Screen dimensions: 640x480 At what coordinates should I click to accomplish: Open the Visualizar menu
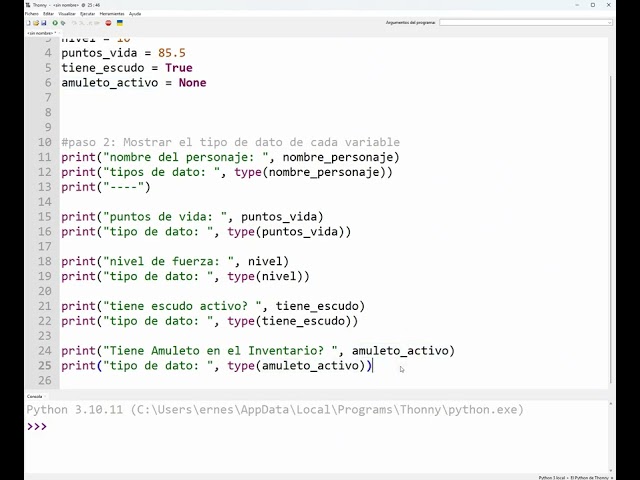67,14
